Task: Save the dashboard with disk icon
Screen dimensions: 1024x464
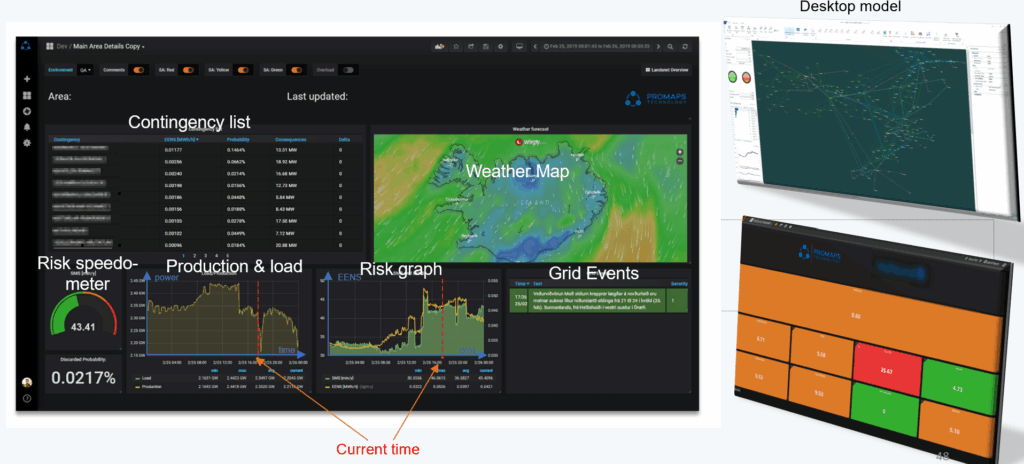Action: 486,46
